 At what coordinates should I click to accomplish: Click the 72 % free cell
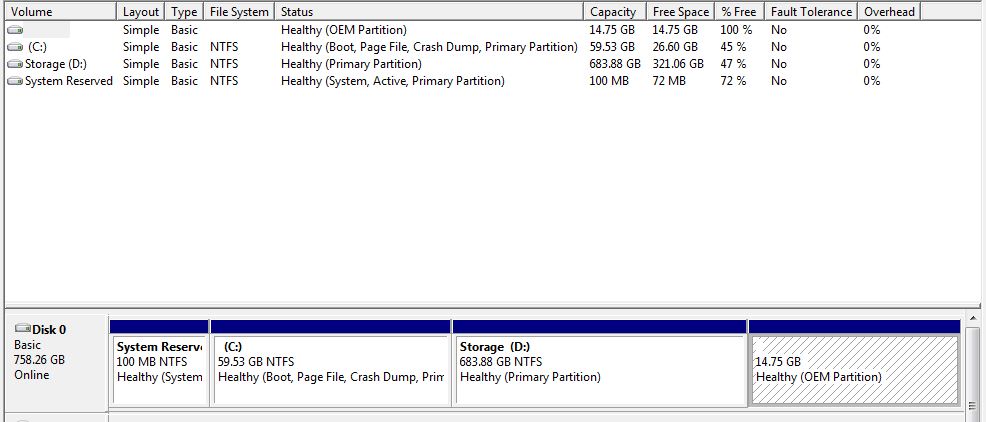[x=733, y=81]
